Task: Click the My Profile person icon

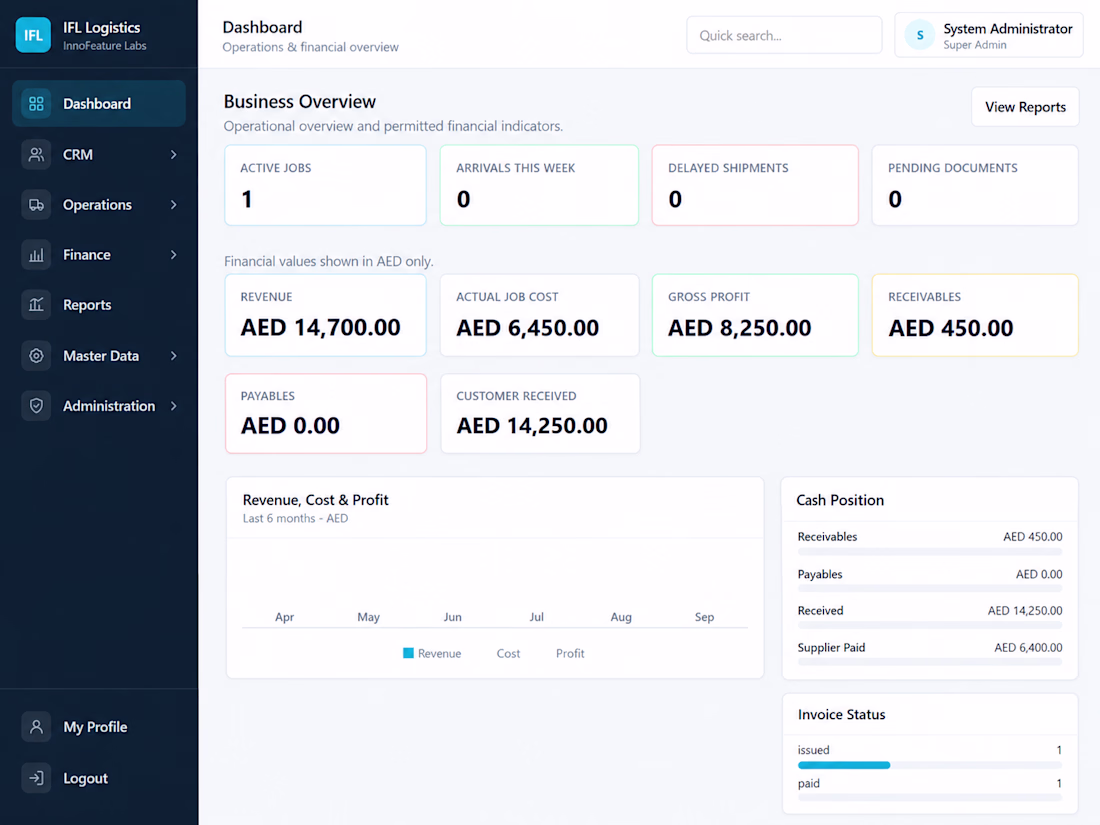Action: coord(36,727)
